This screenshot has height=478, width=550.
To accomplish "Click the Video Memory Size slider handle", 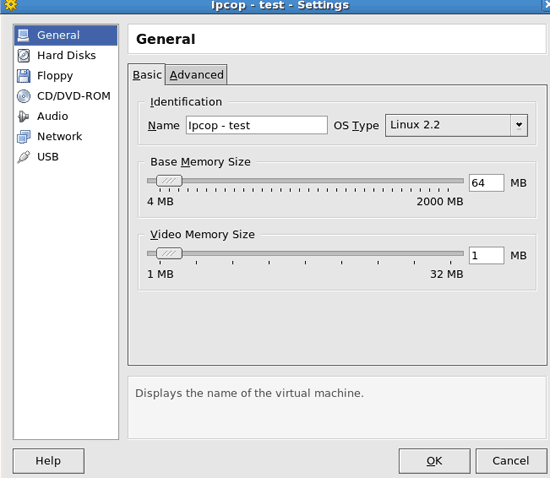I will [169, 253].
